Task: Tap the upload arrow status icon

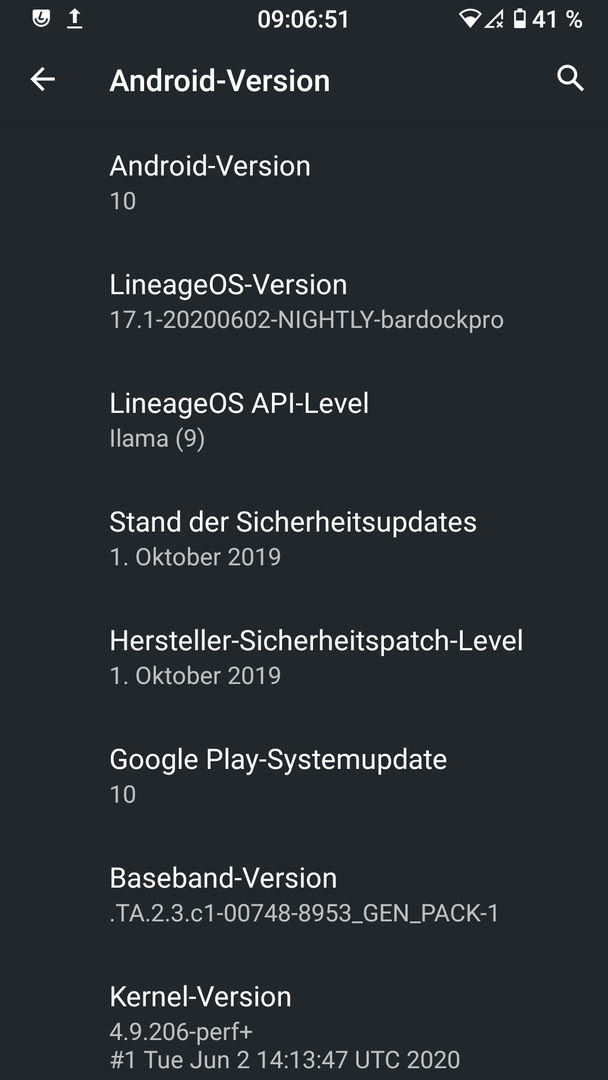Action: coord(74,19)
